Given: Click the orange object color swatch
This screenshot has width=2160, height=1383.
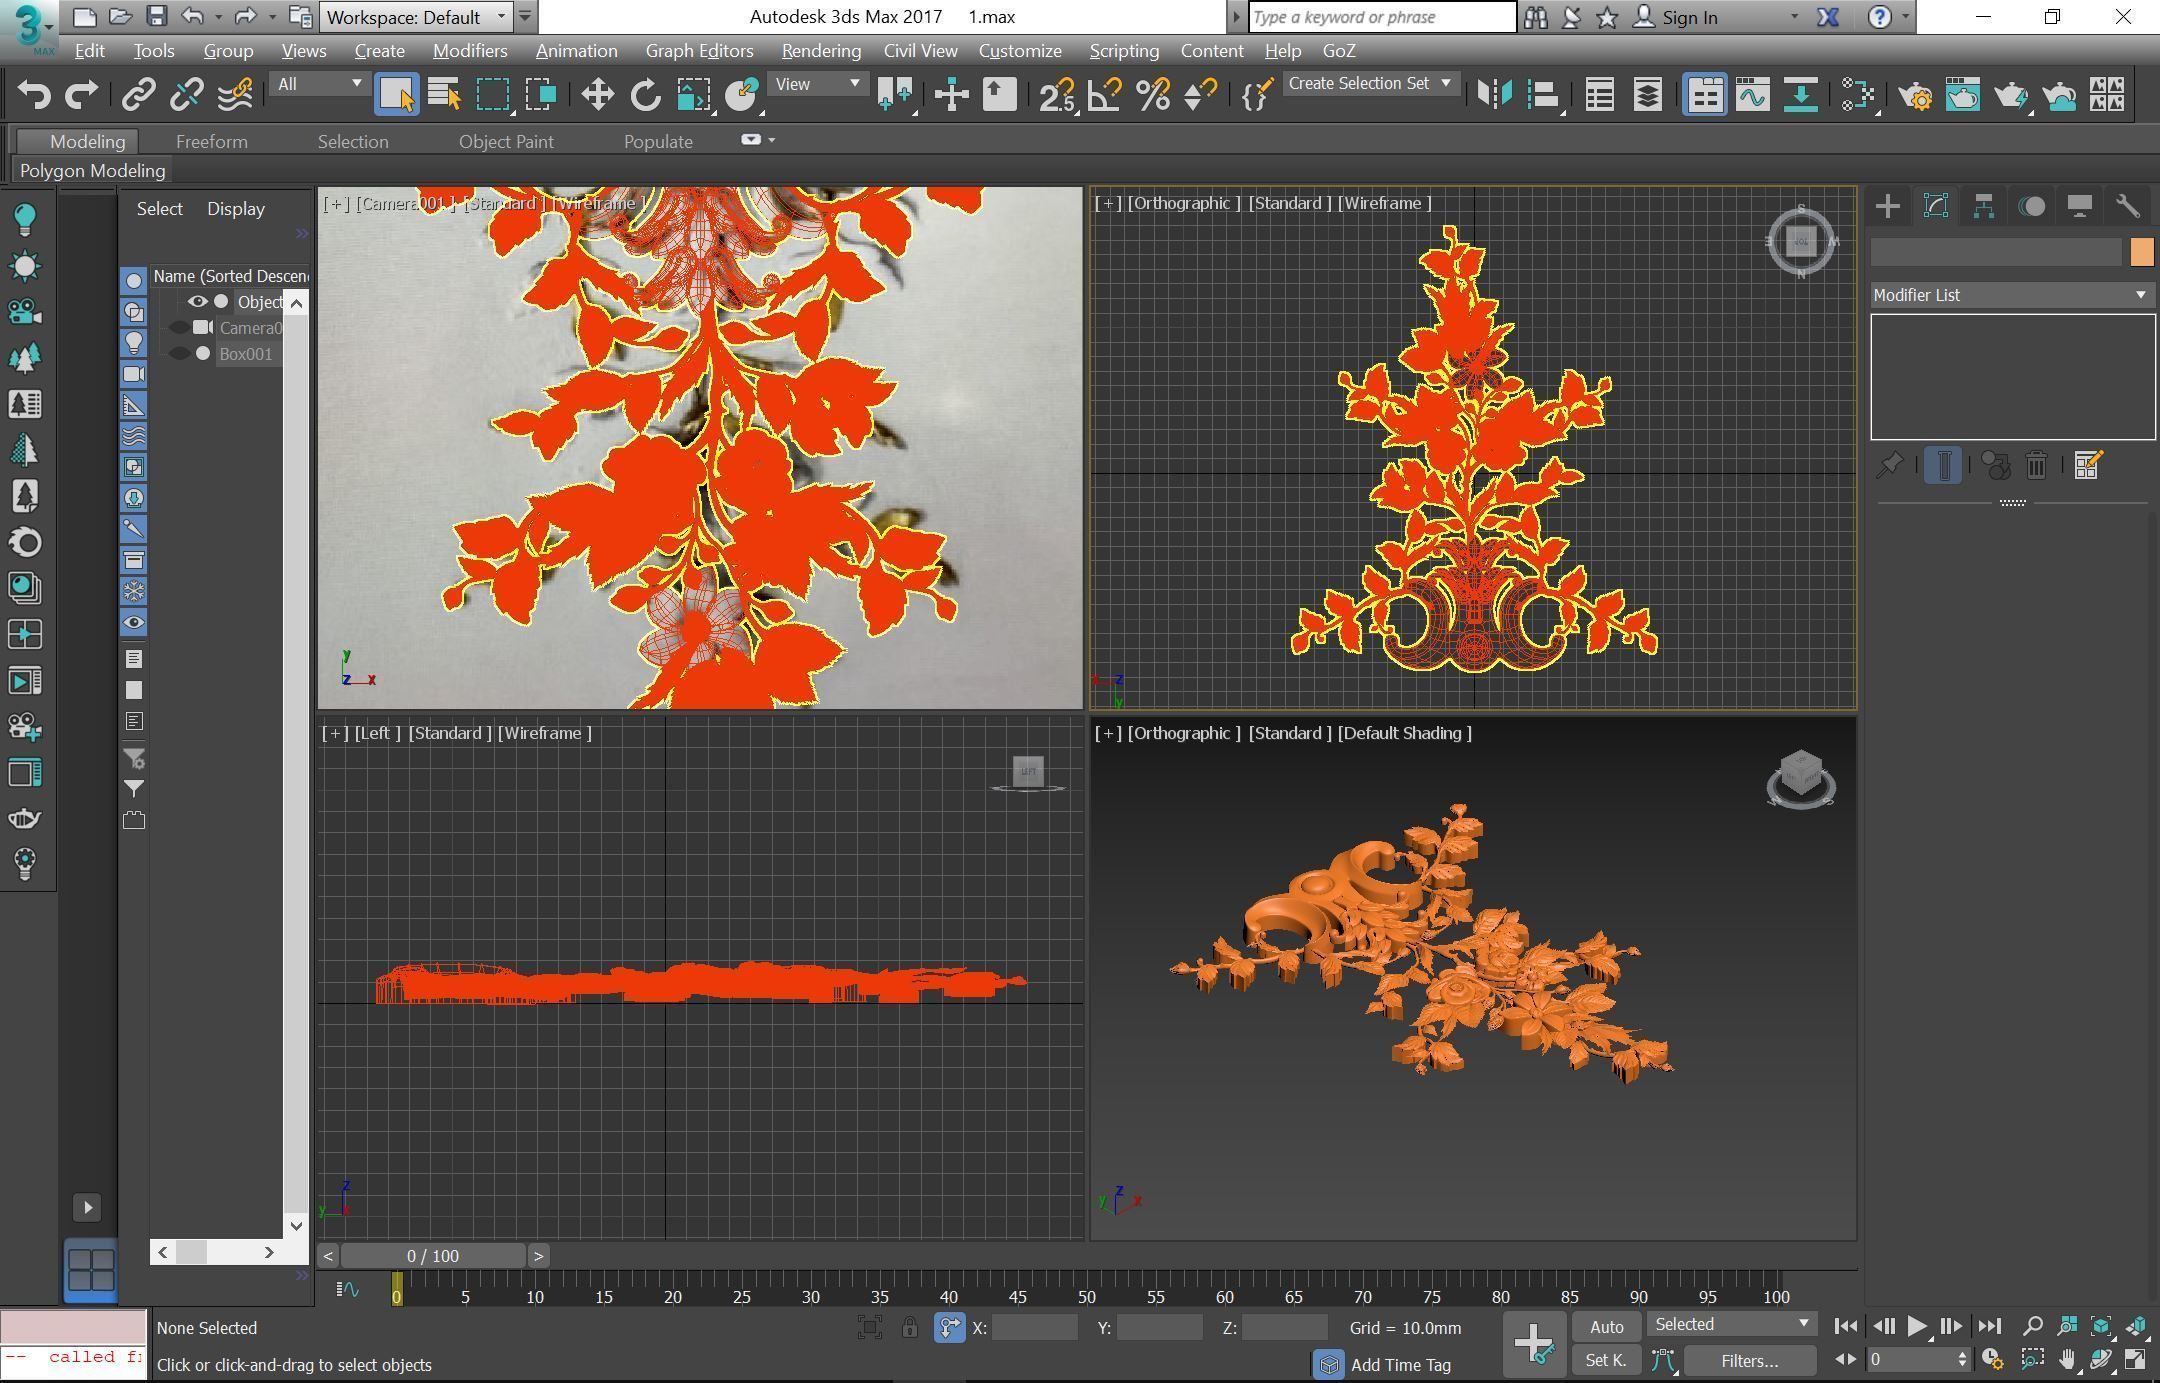Looking at the screenshot, I should (x=2141, y=252).
